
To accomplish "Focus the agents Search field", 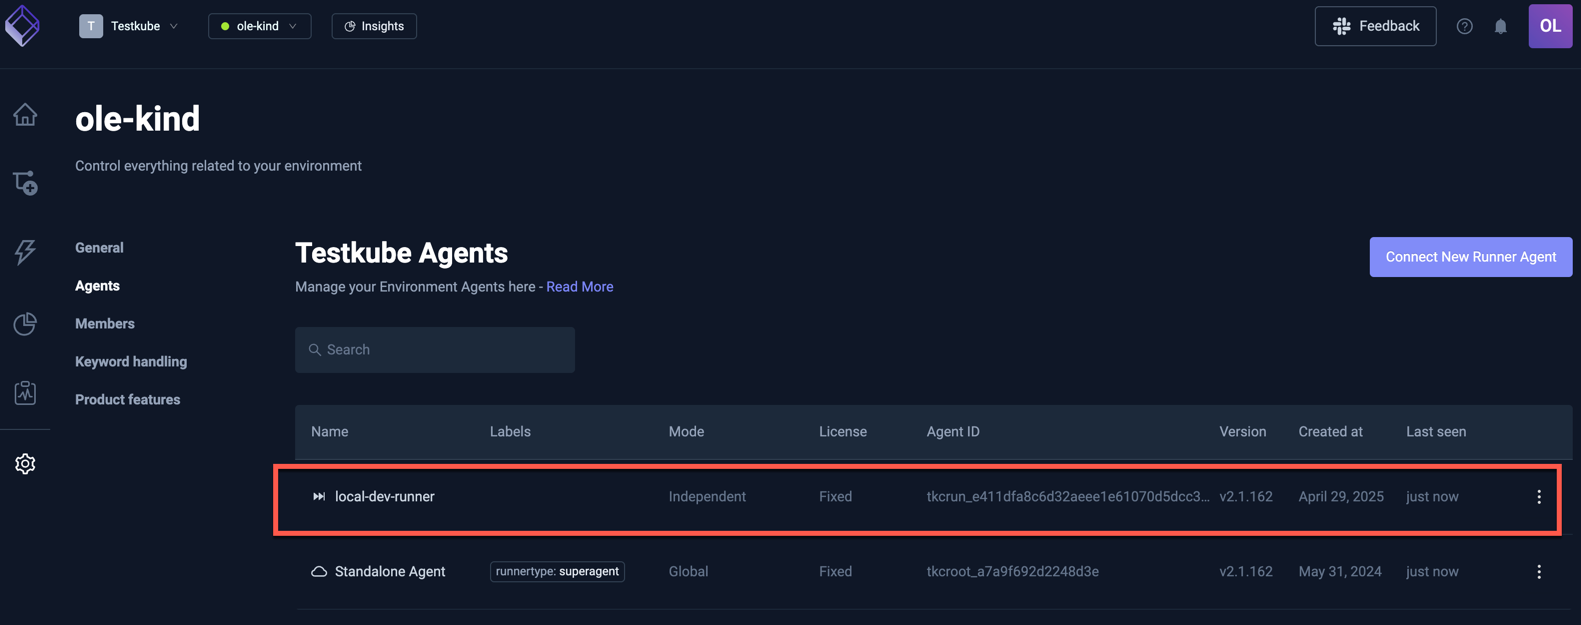I will 435,350.
